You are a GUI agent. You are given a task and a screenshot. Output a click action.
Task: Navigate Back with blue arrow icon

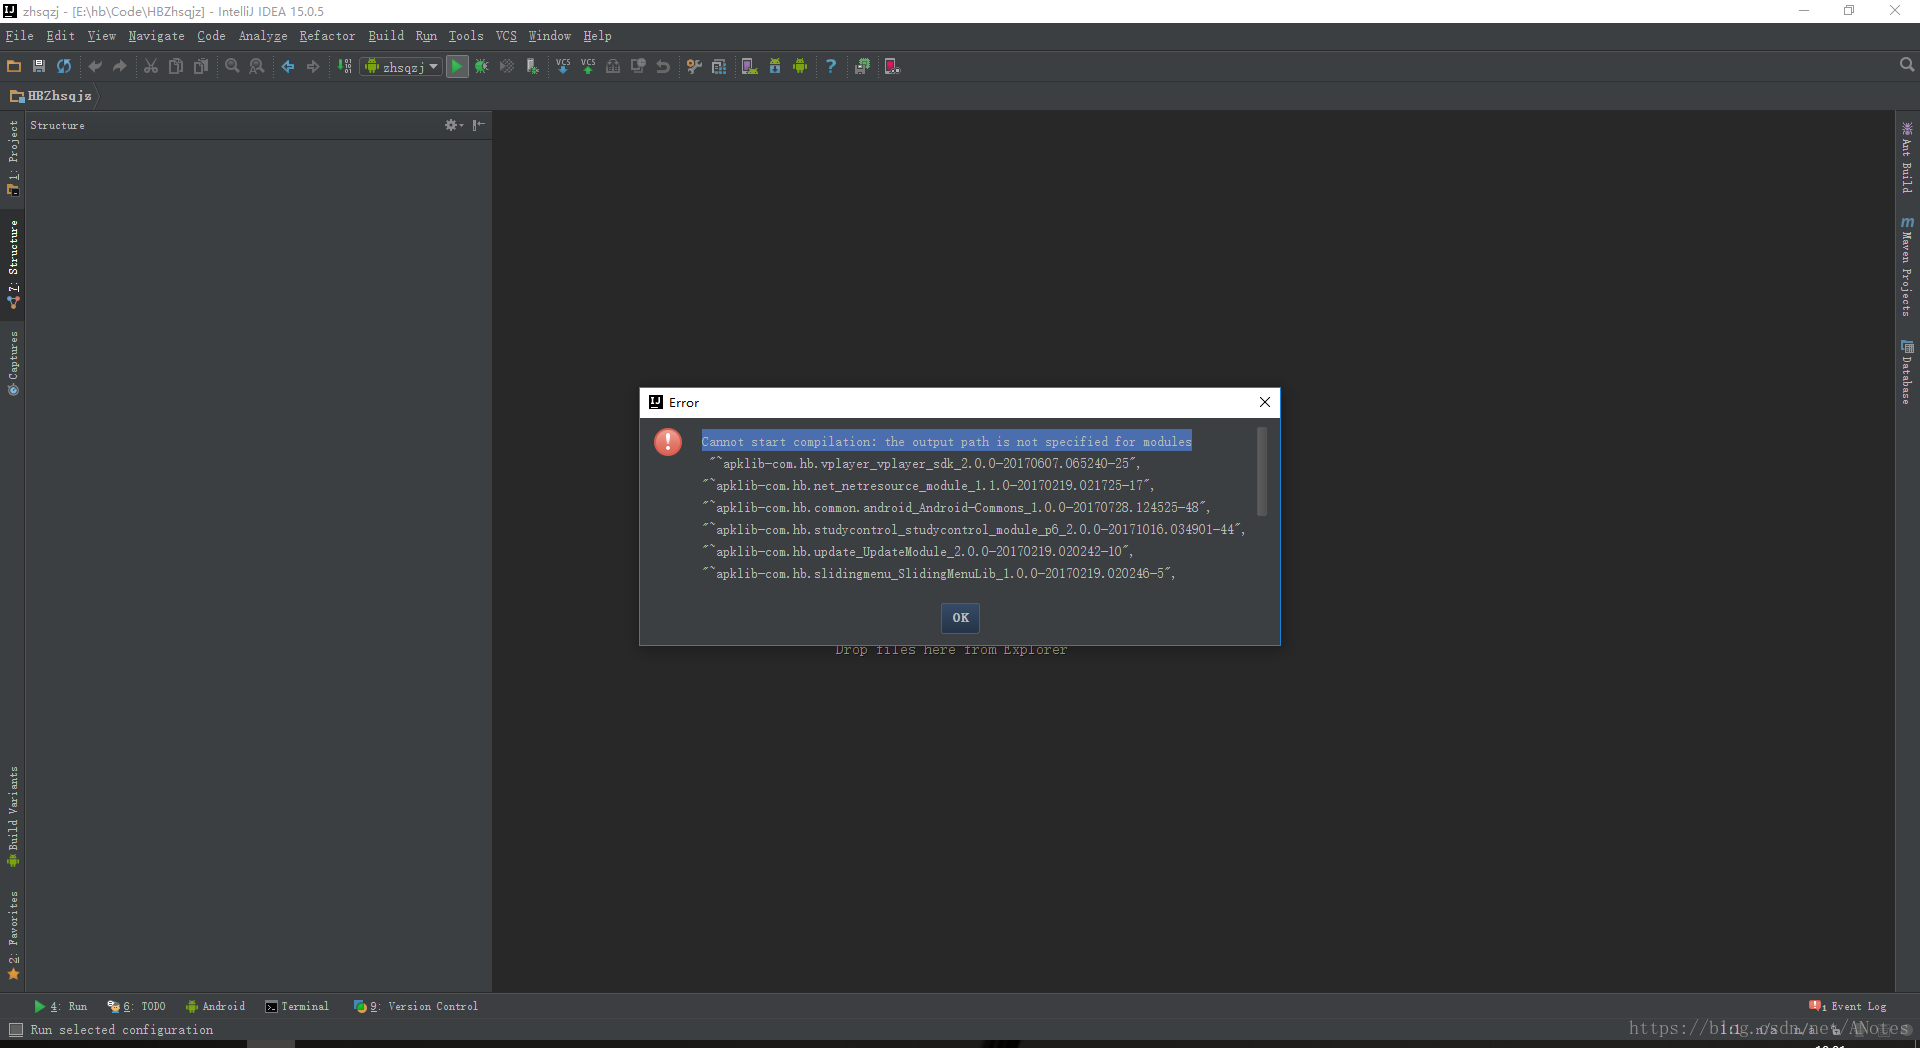pos(288,66)
